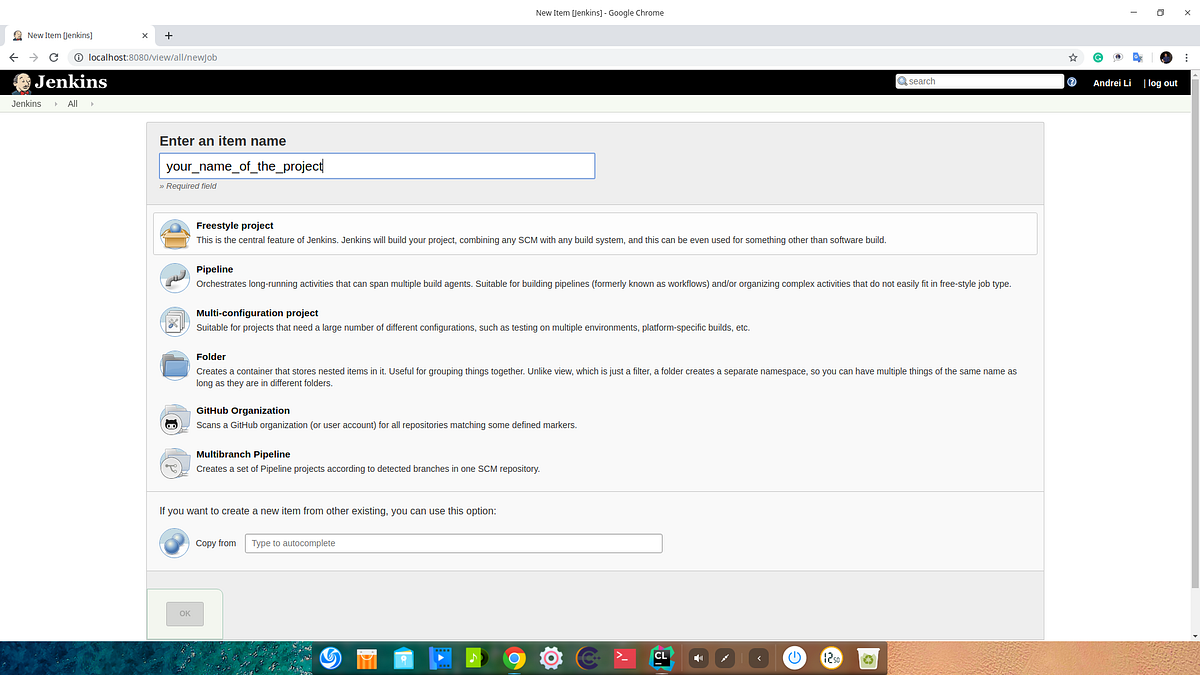This screenshot has height=675, width=1200.
Task: Open a new Chrome tab
Action: pyautogui.click(x=169, y=35)
